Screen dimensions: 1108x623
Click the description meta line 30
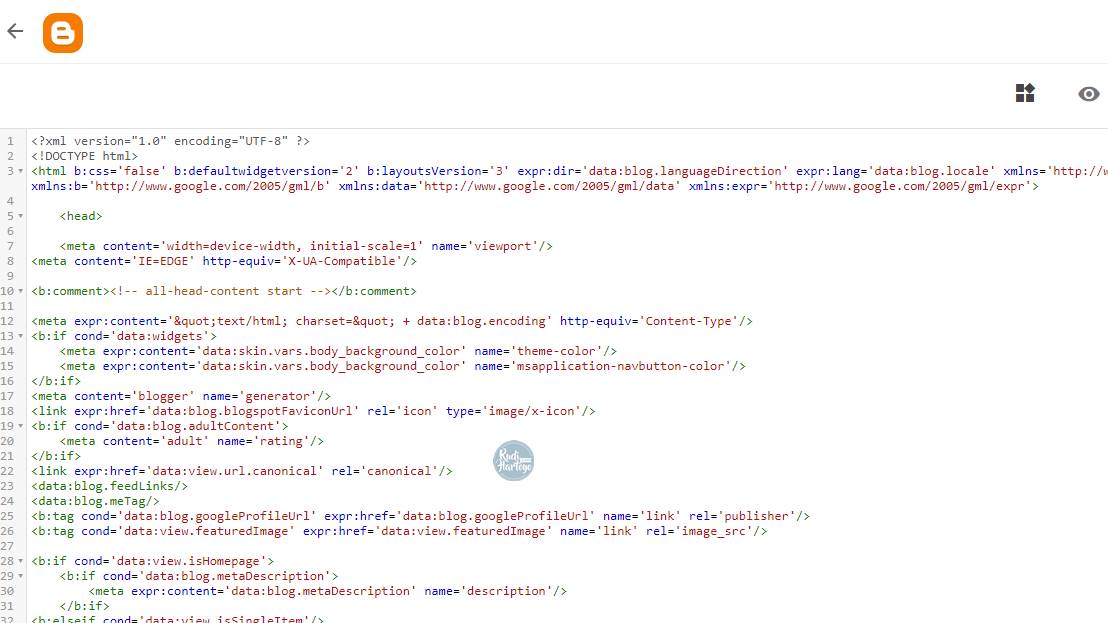(x=328, y=591)
